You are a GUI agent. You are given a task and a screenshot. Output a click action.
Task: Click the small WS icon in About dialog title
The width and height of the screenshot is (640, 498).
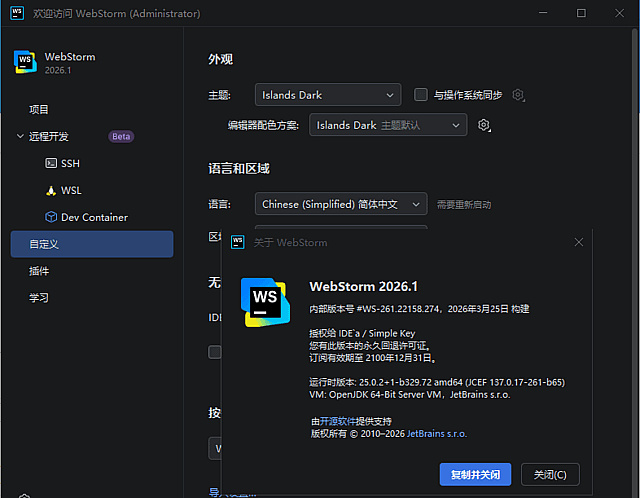238,242
